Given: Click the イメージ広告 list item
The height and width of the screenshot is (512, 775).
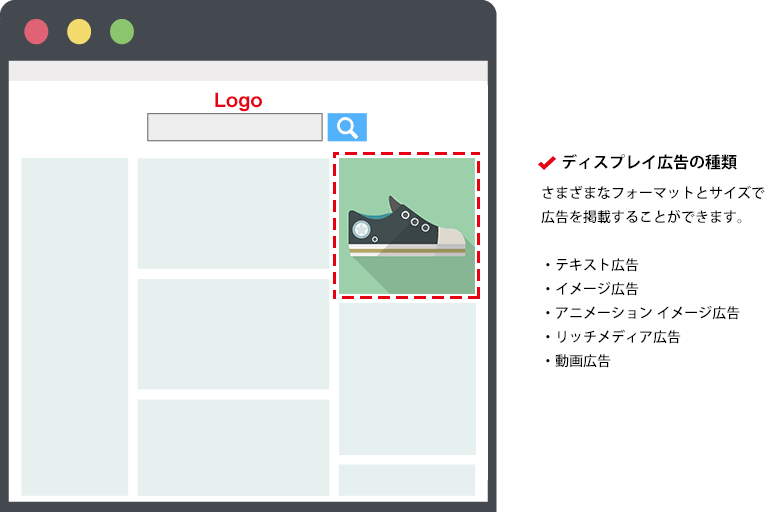Looking at the screenshot, I should coord(597,289).
